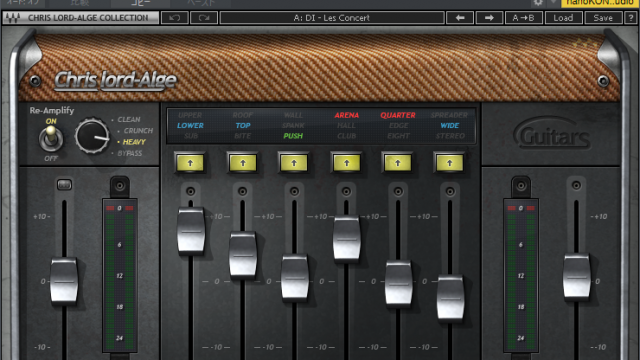Click yellow arrow button under TOP treble mode

point(243,163)
